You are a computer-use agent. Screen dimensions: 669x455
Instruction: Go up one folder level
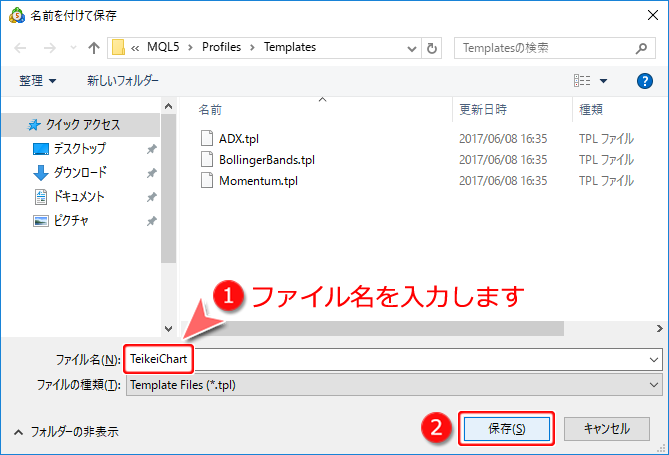94,48
